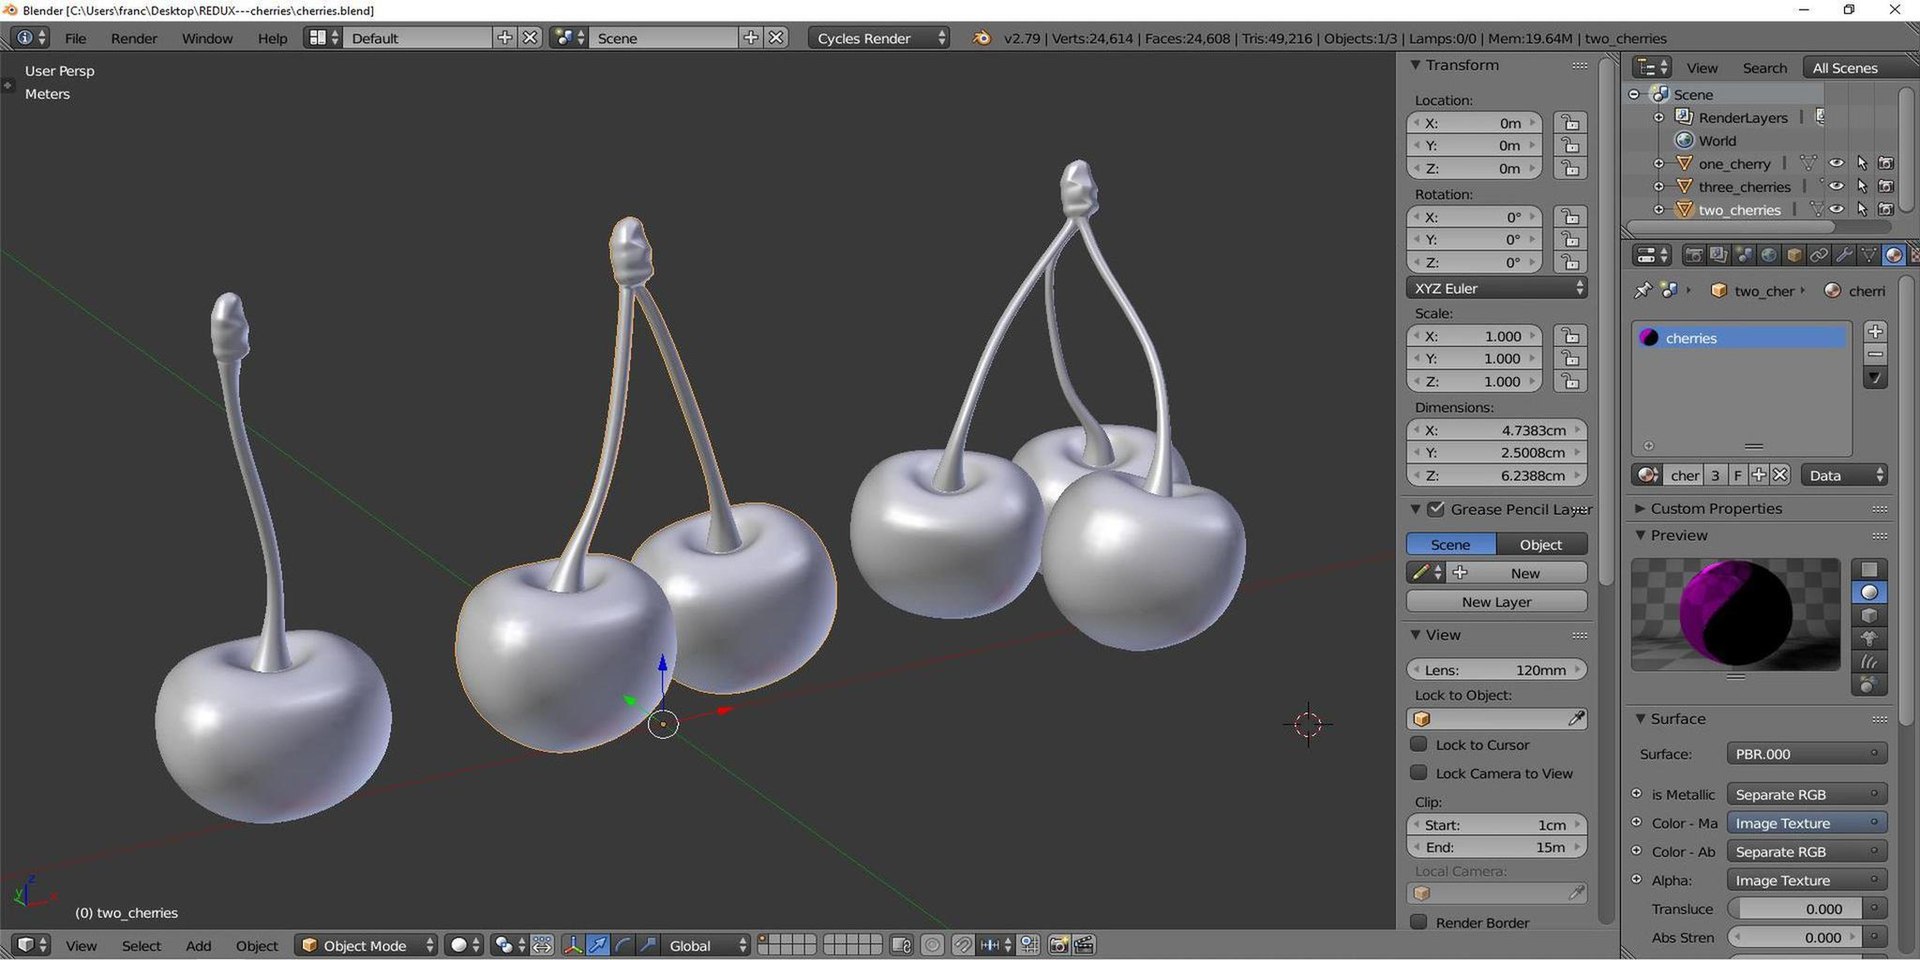Add a new material slot with plus
The image size is (1920, 960).
click(x=1875, y=331)
